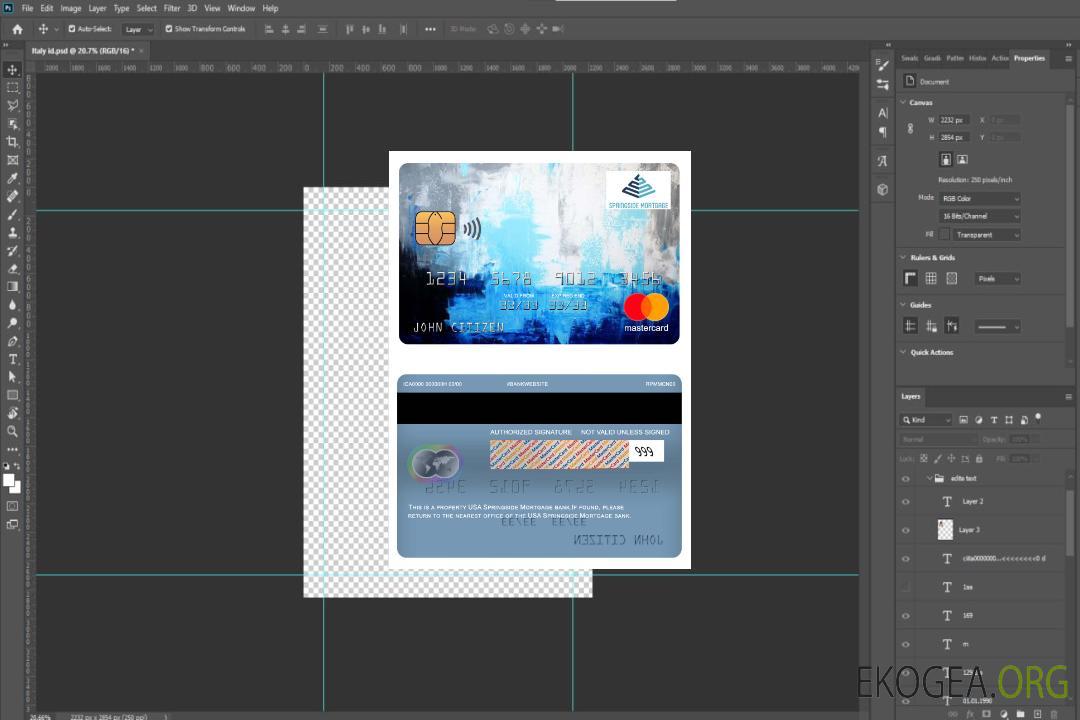Toggle the layer filter on/off switch
The image size is (1080, 720).
[1038, 418]
